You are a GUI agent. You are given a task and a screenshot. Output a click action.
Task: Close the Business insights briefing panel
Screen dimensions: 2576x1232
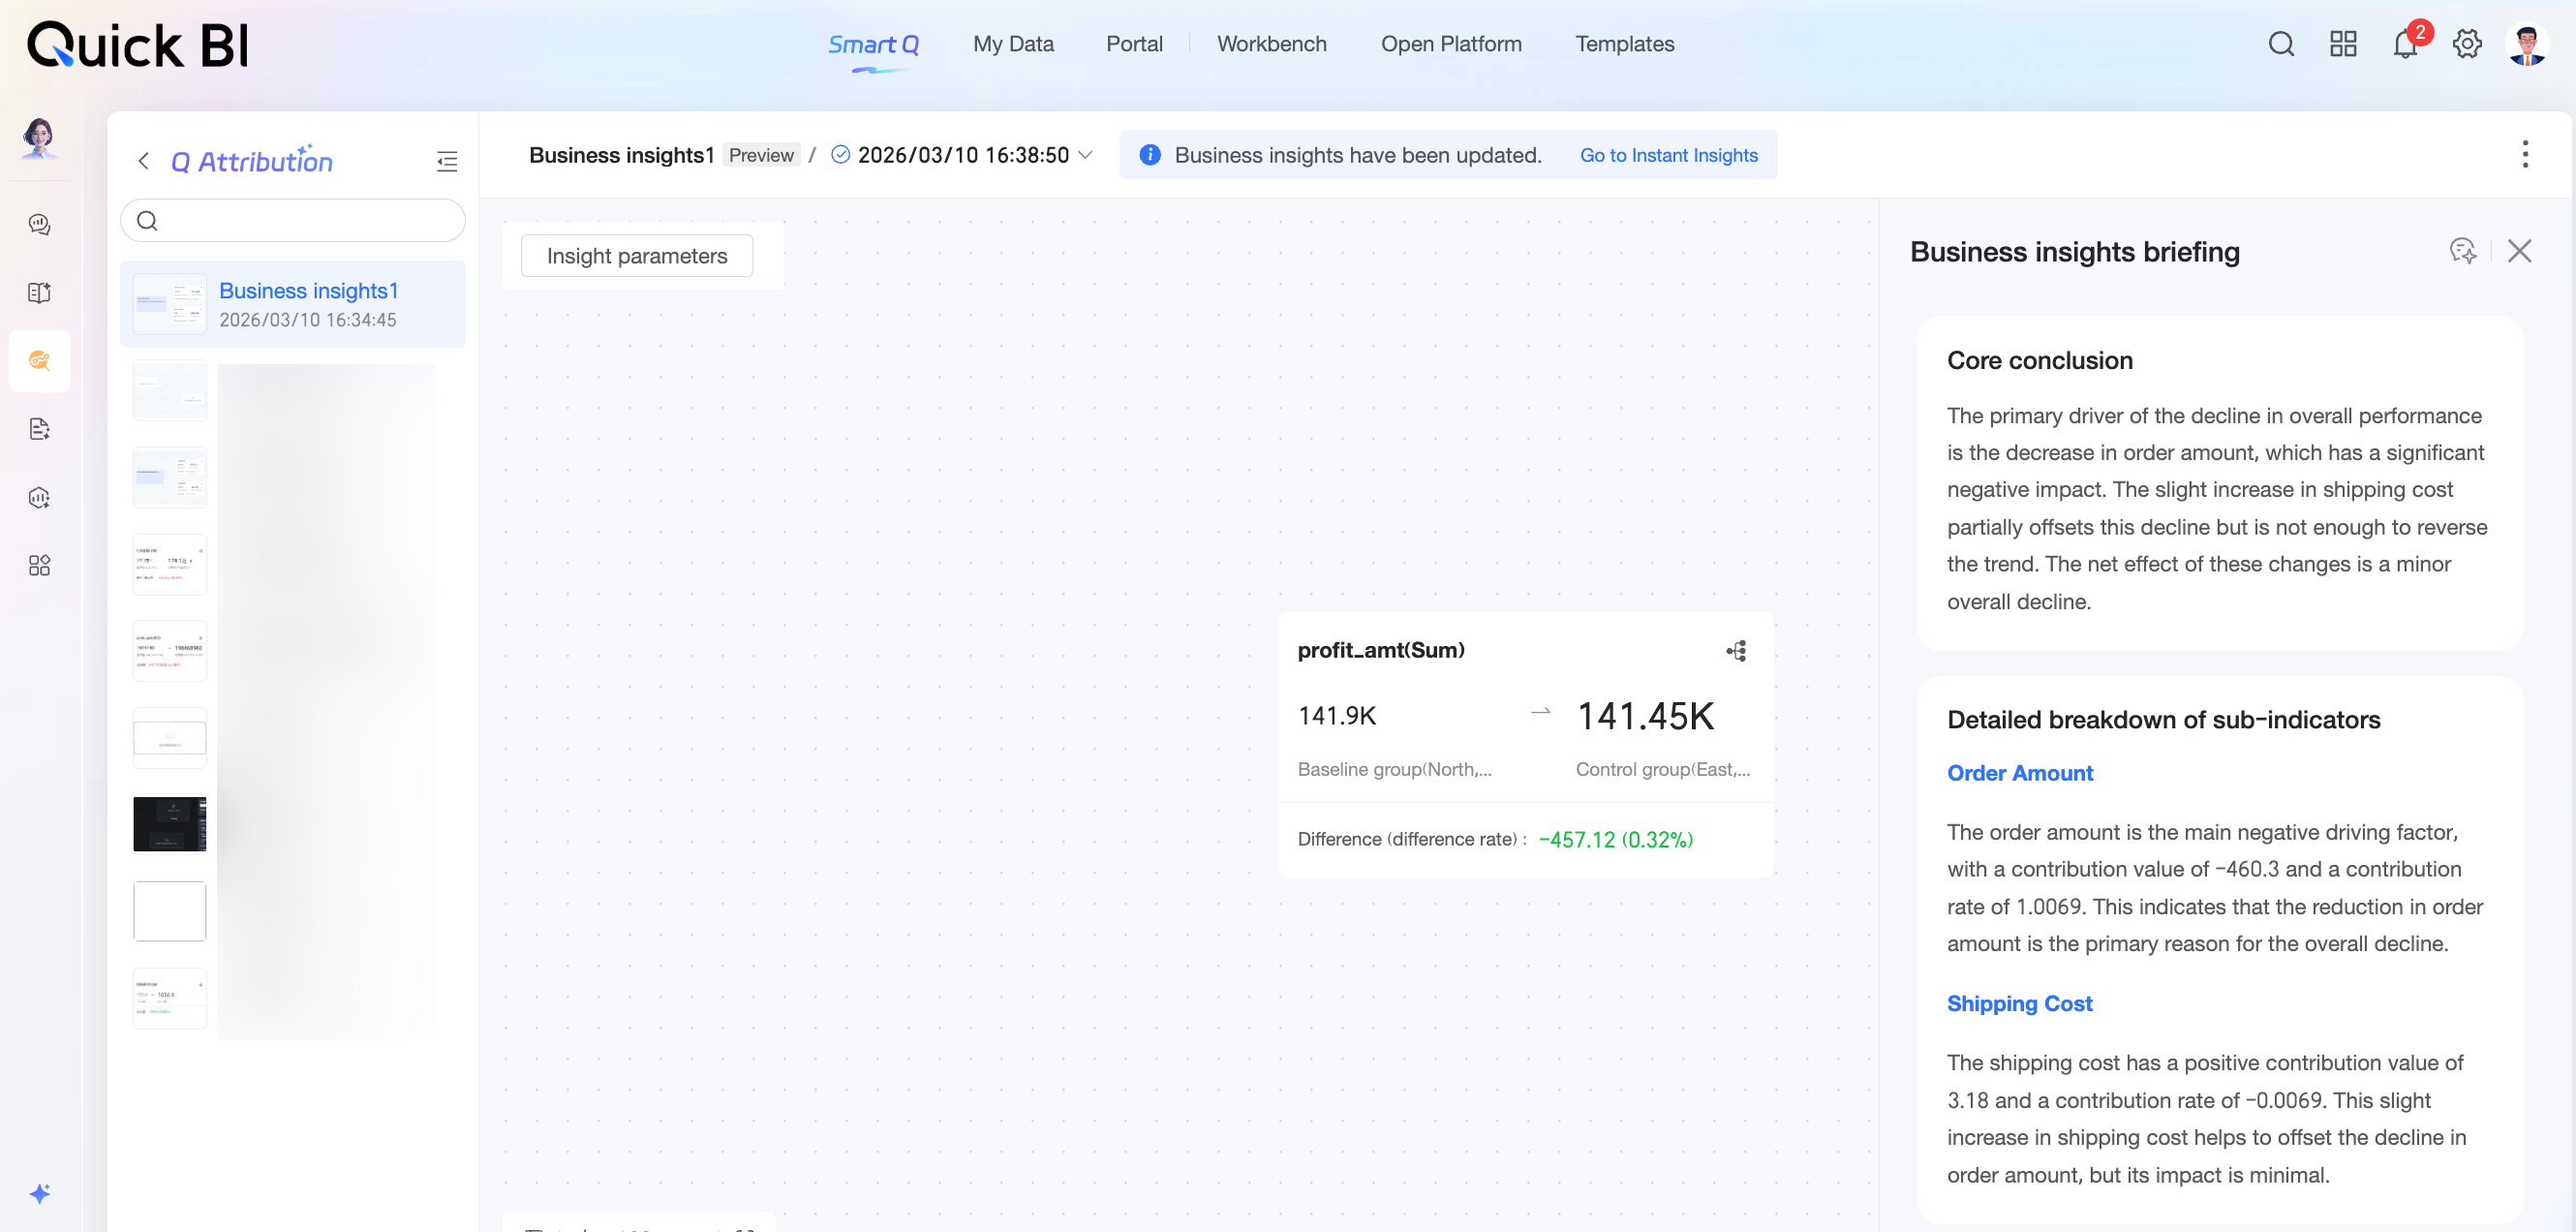2519,250
